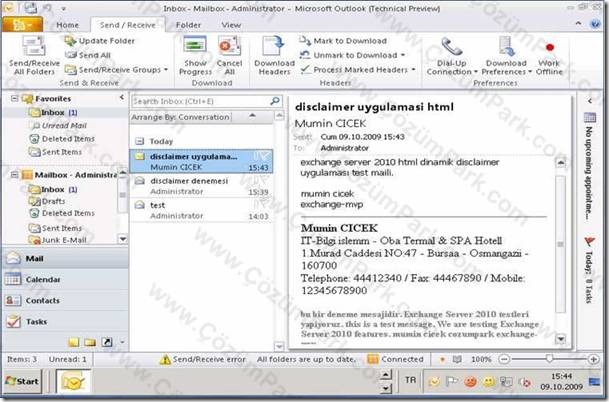The width and height of the screenshot is (609, 402).
Task: Open Unread Mail search folder
Action: pyautogui.click(x=59, y=126)
